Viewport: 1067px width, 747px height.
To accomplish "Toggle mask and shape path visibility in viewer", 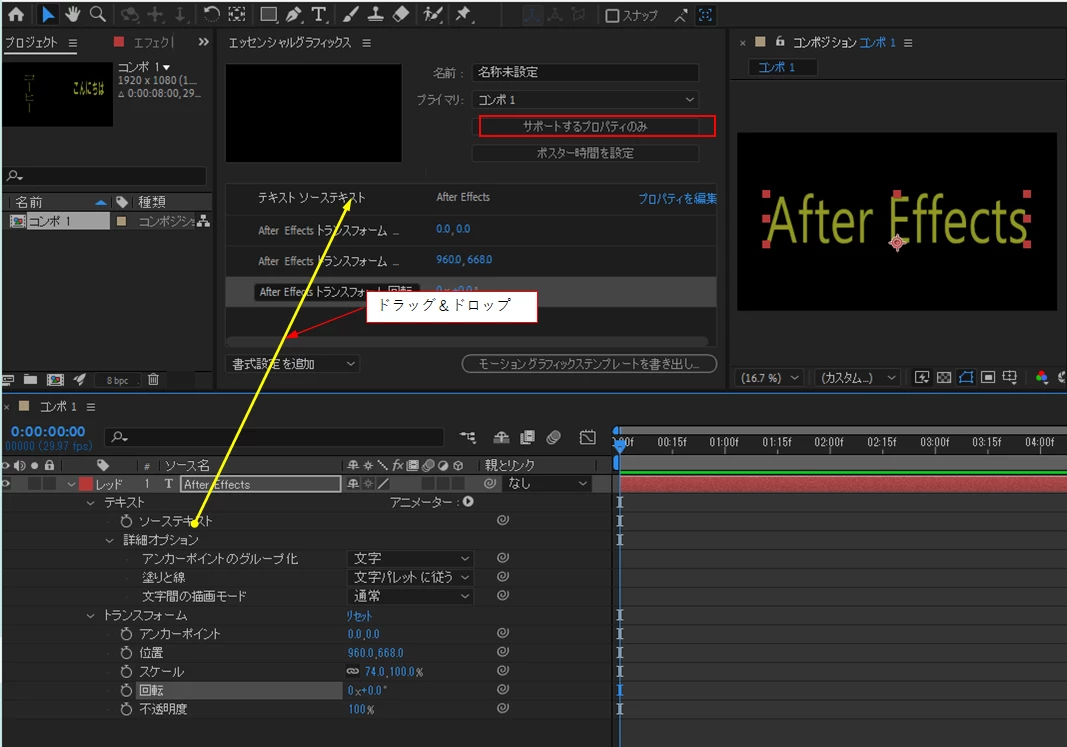I will click(966, 378).
